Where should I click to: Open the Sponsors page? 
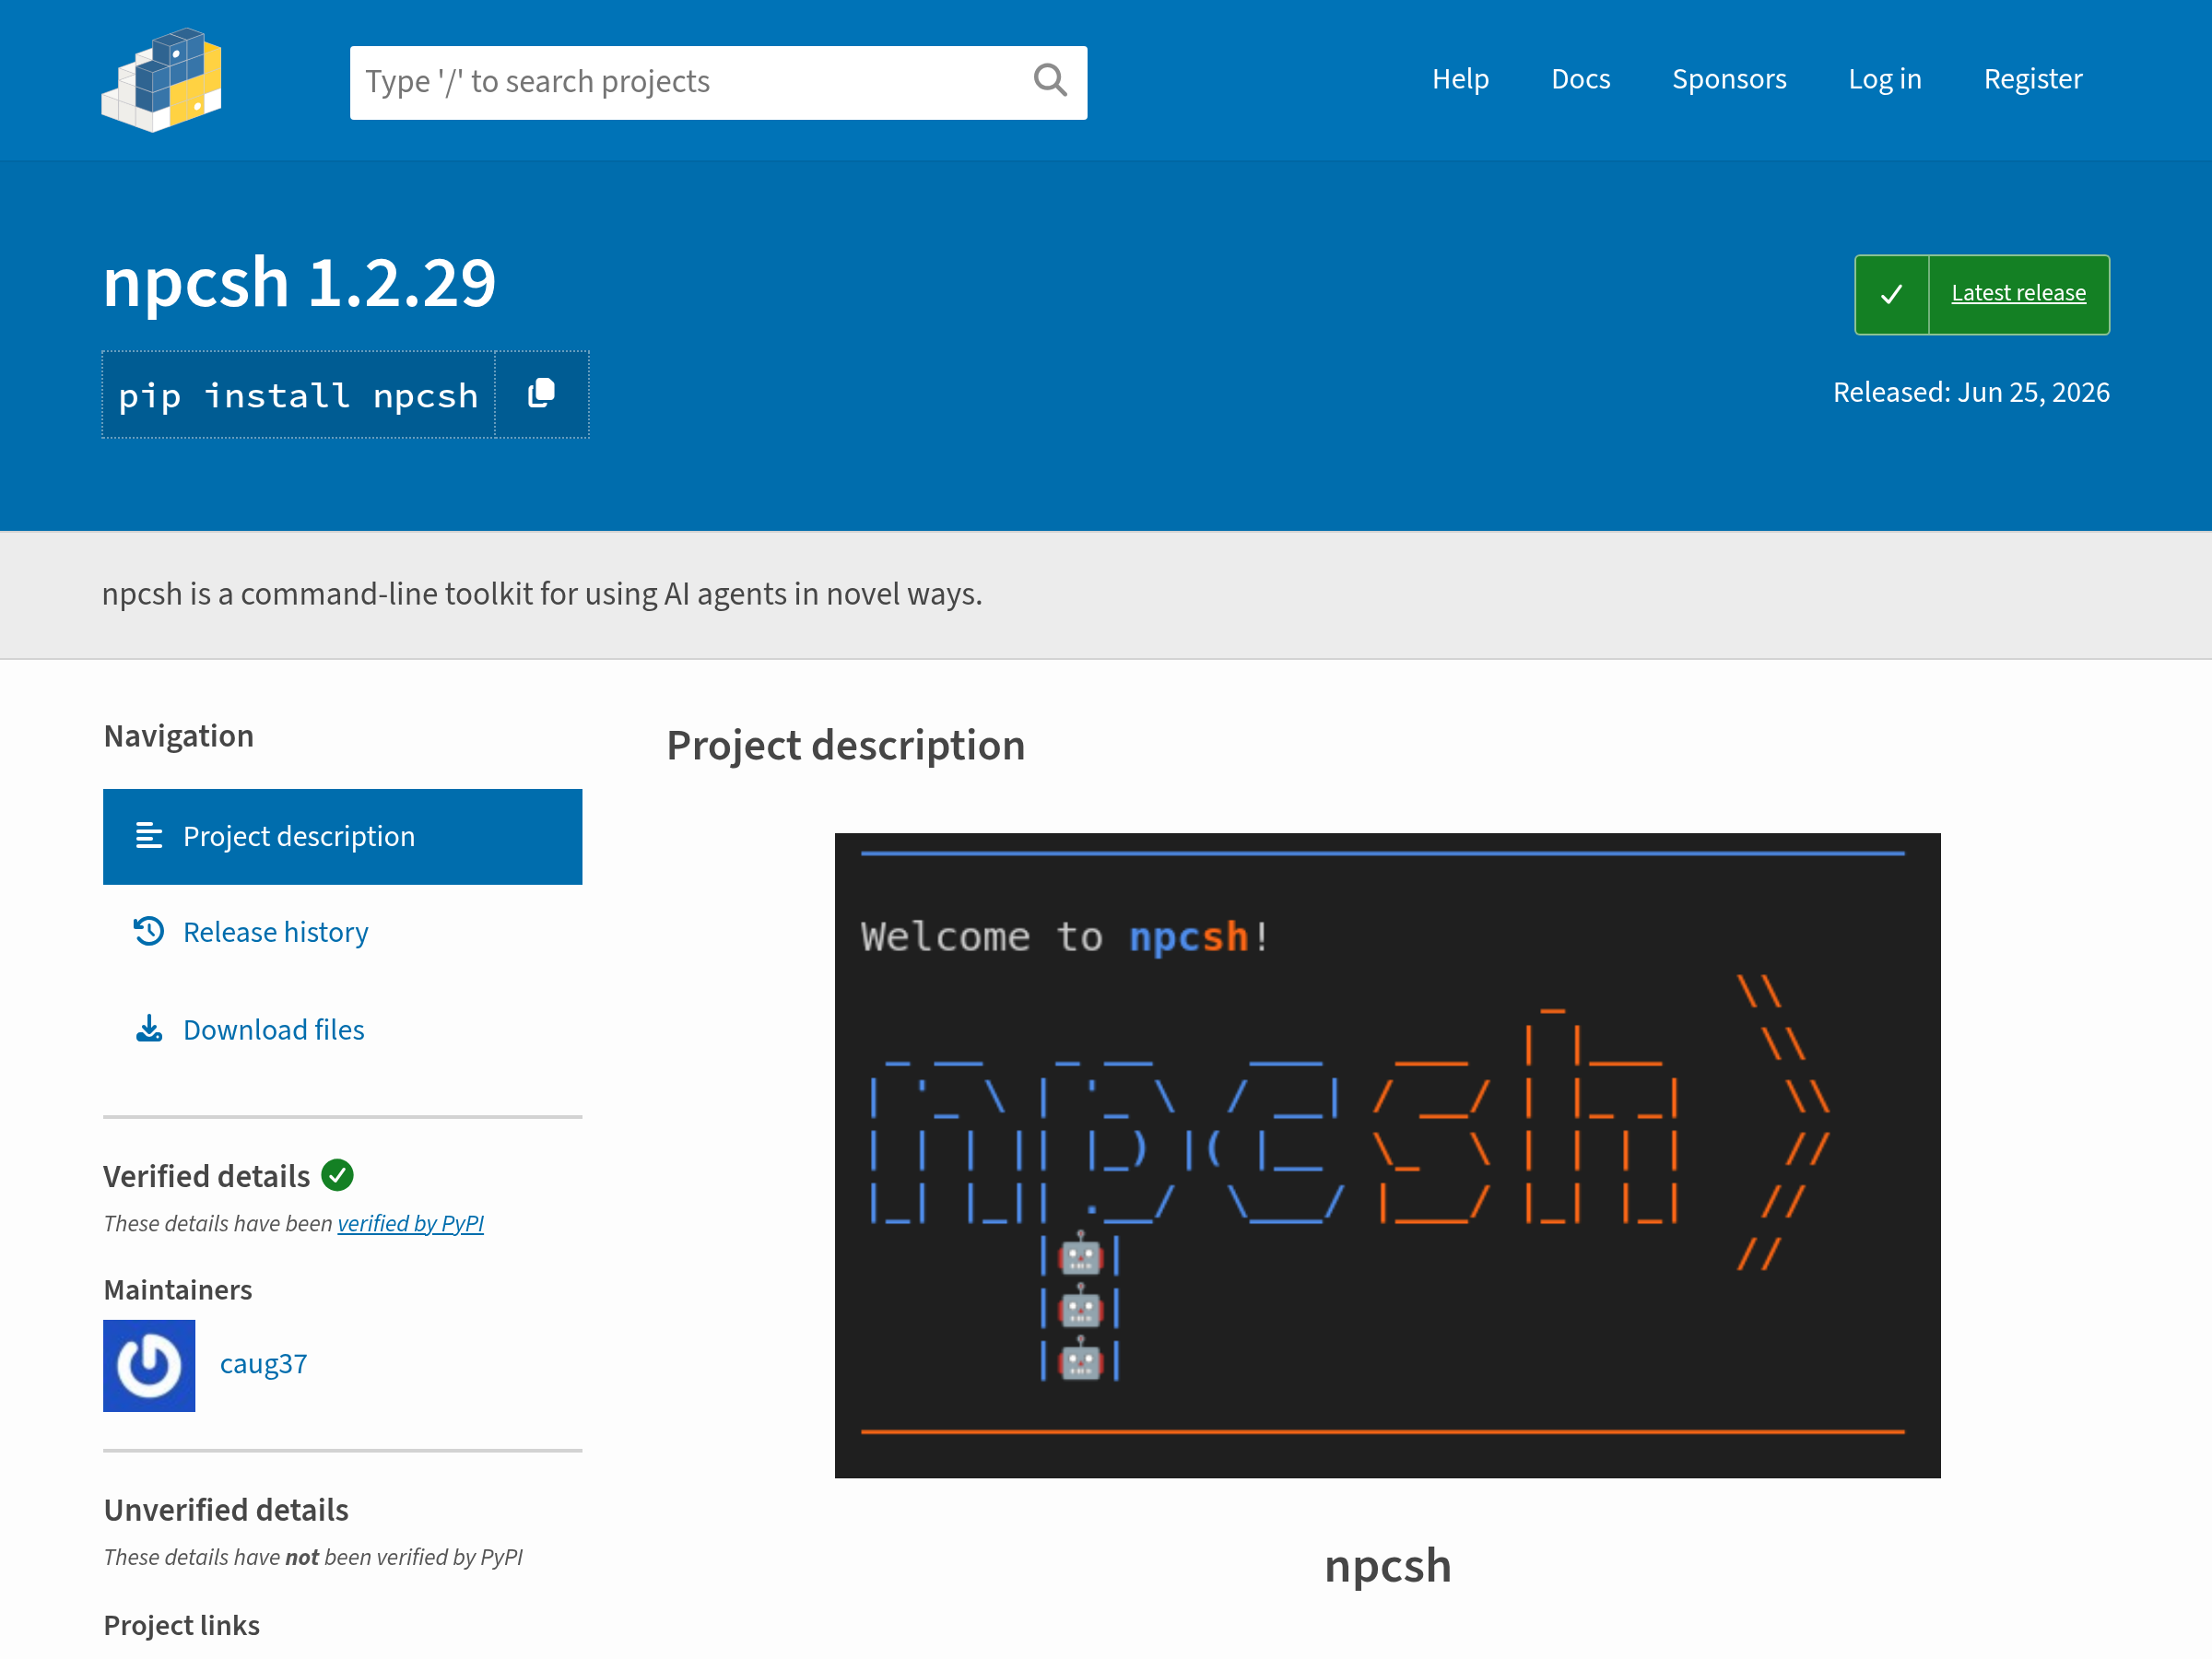point(1729,79)
